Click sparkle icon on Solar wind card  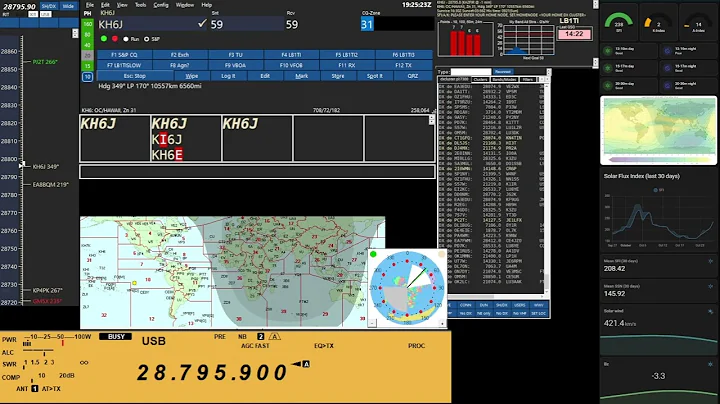coord(710,312)
